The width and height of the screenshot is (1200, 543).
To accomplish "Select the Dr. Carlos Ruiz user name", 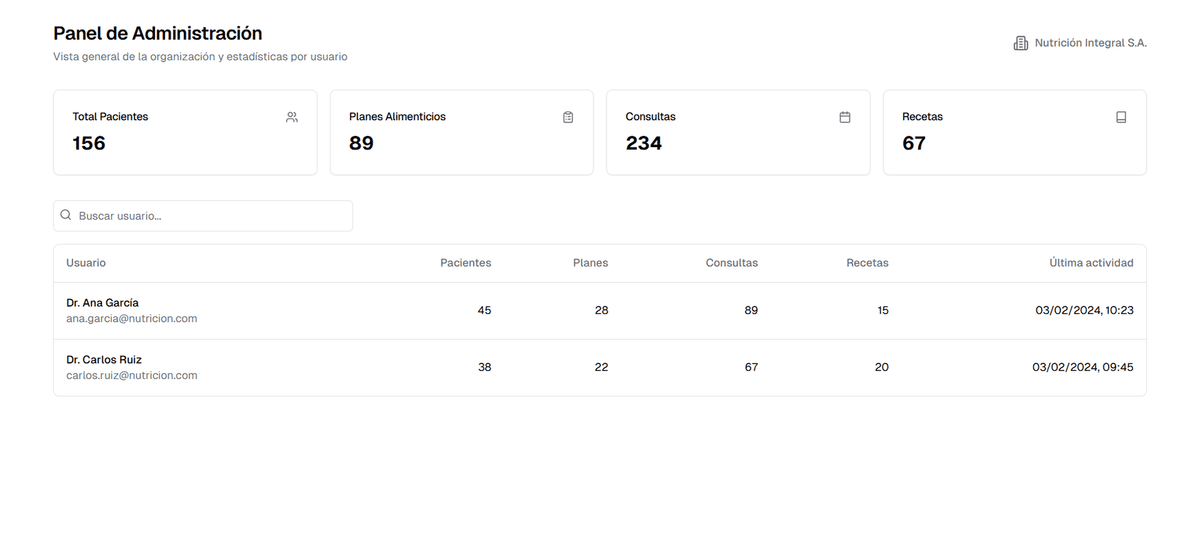I will pos(104,359).
